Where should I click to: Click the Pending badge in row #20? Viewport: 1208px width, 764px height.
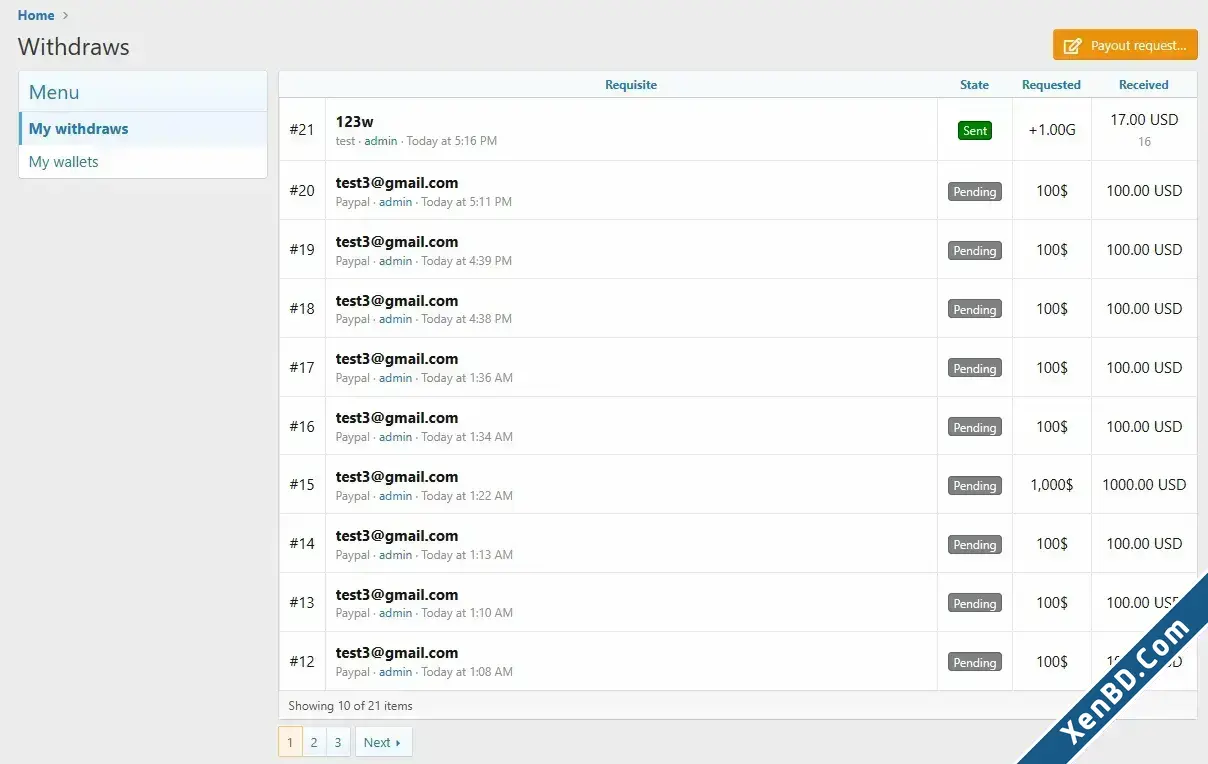975,192
